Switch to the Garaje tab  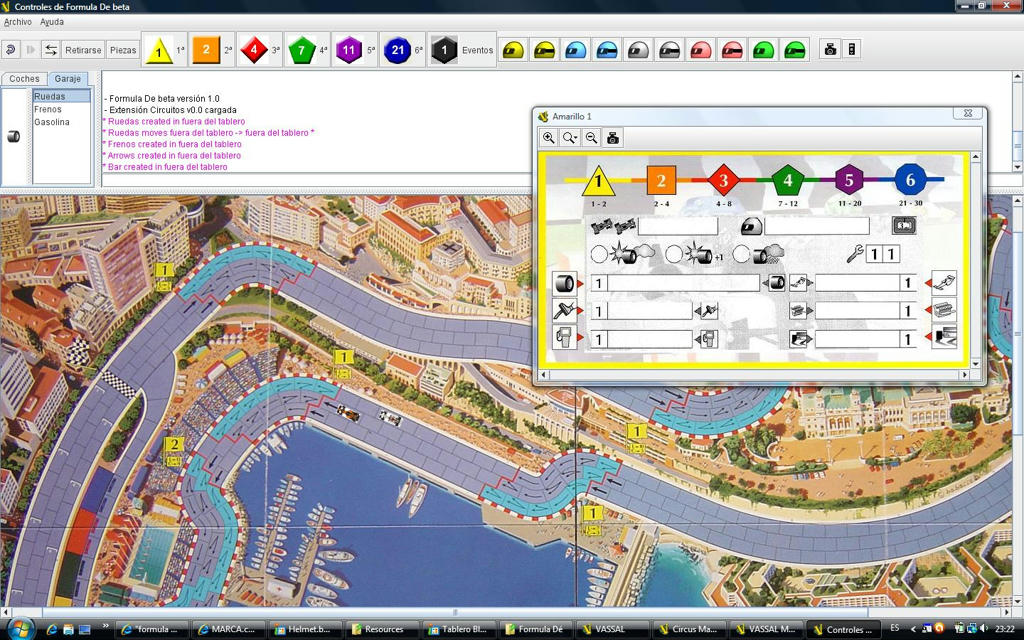(67, 78)
